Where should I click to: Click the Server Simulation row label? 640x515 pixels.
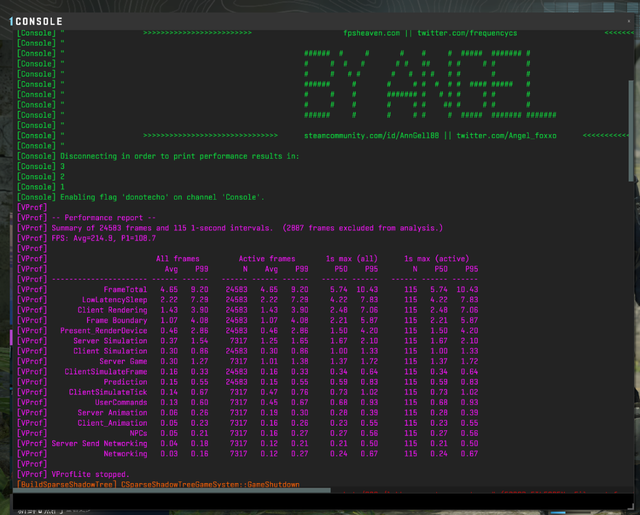110,341
